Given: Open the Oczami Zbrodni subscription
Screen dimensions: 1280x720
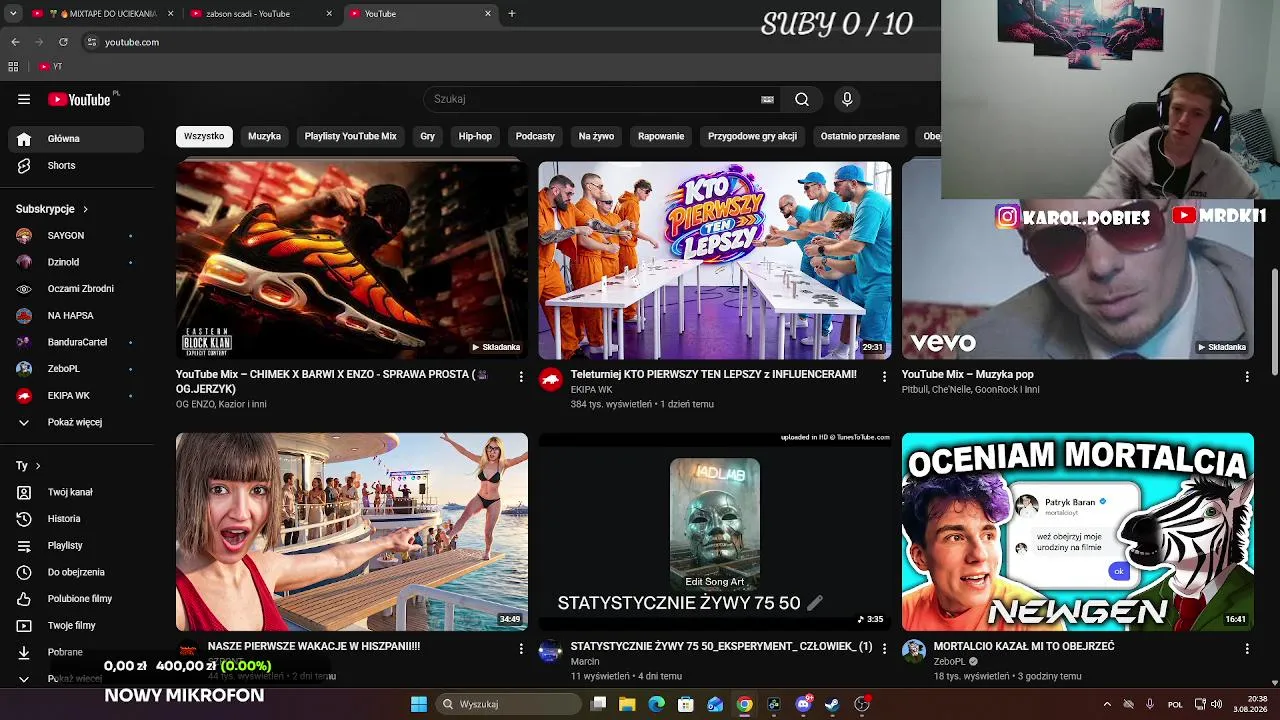Looking at the screenshot, I should [76, 289].
